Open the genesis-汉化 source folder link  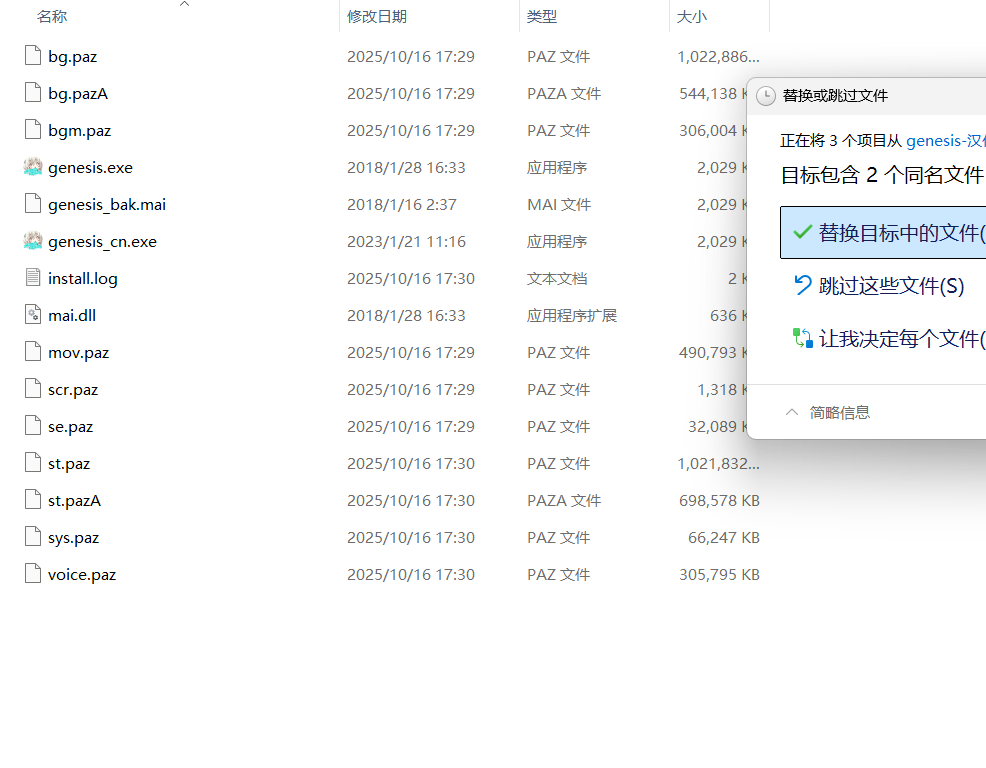[x=945, y=141]
